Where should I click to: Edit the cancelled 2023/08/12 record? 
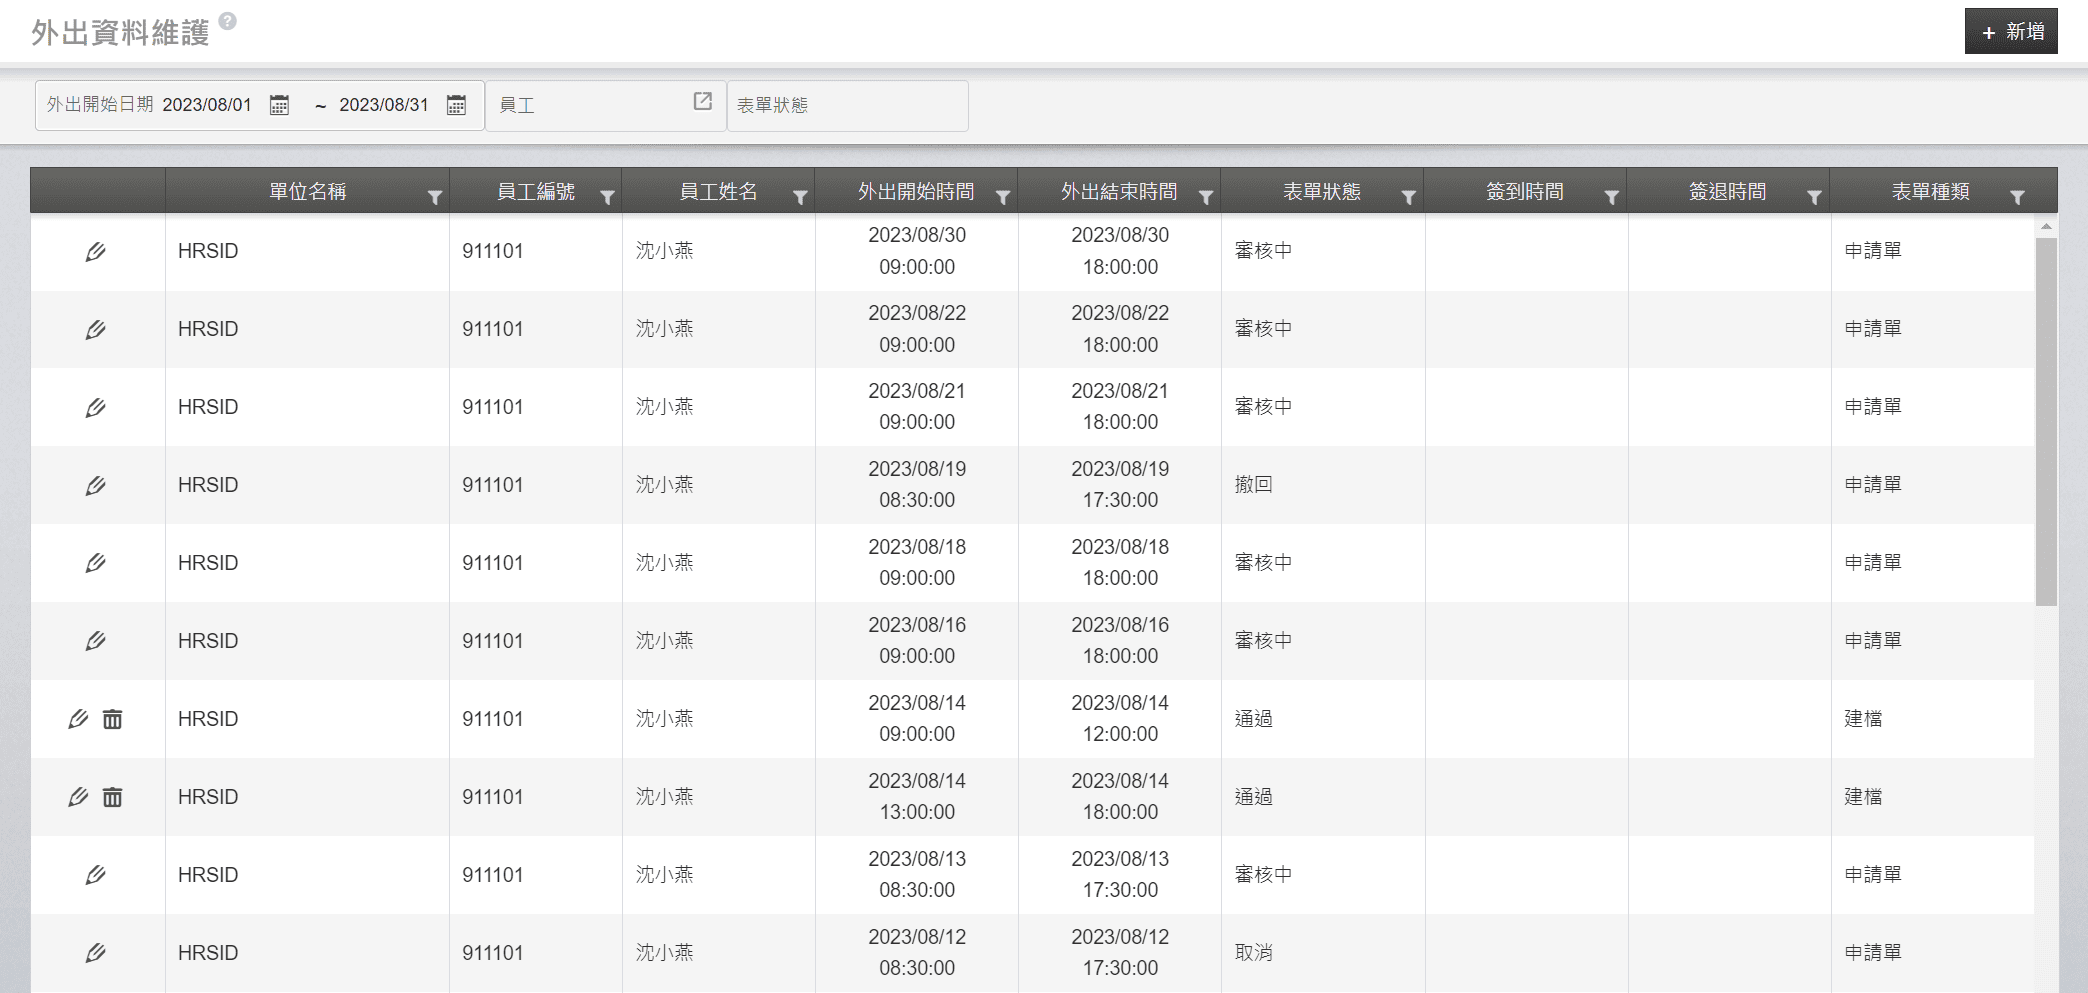click(x=96, y=953)
